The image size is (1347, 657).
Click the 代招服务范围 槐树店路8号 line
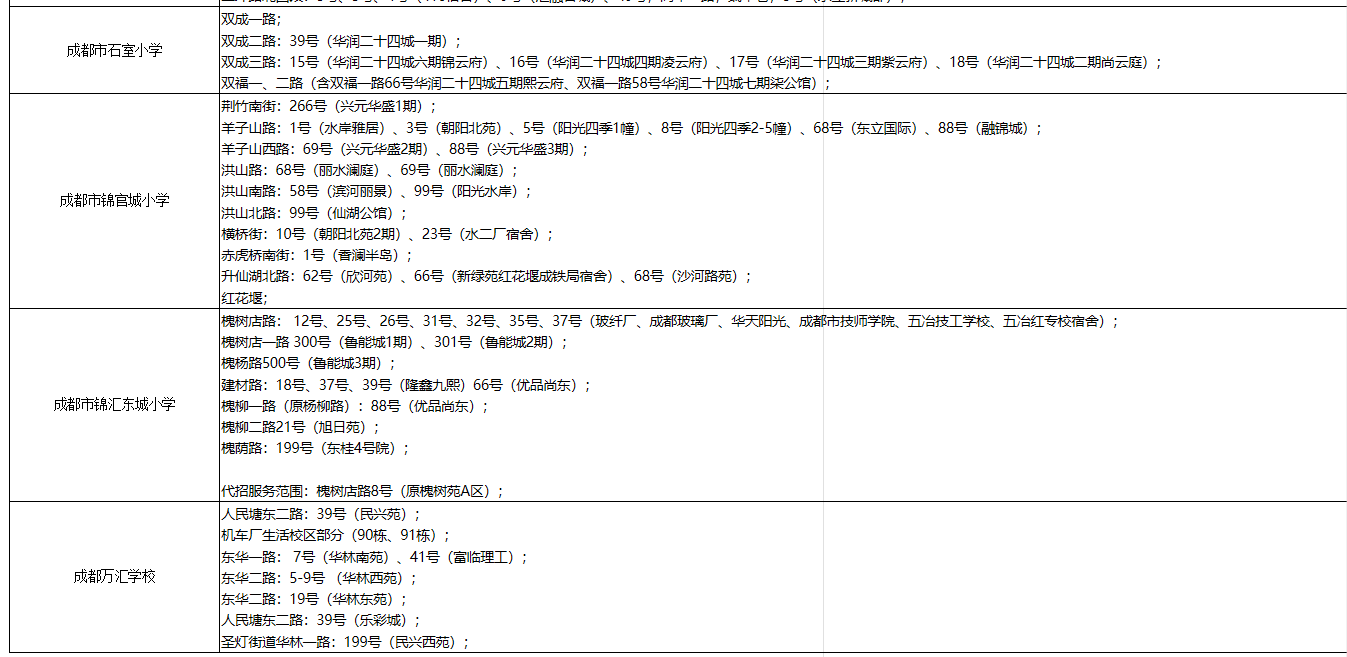(x=362, y=491)
